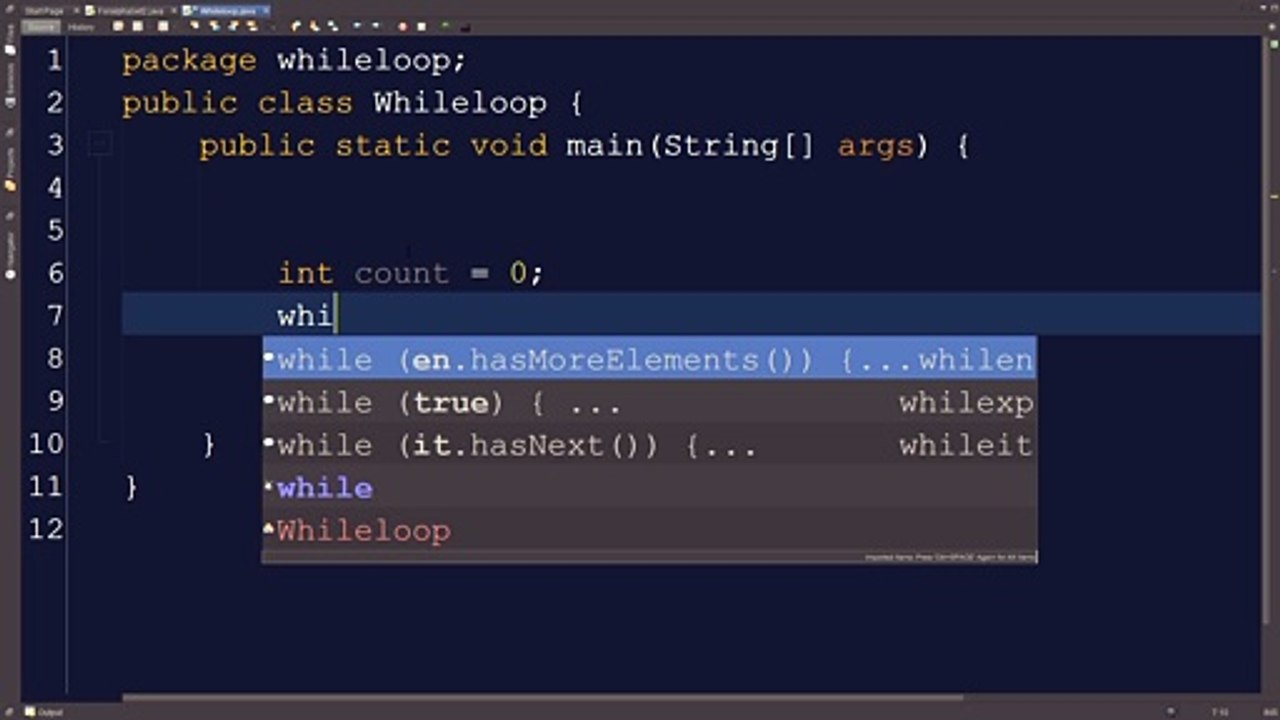Click the cursor position indicator in status bar
The width and height of the screenshot is (1280, 720).
[x=1220, y=711]
